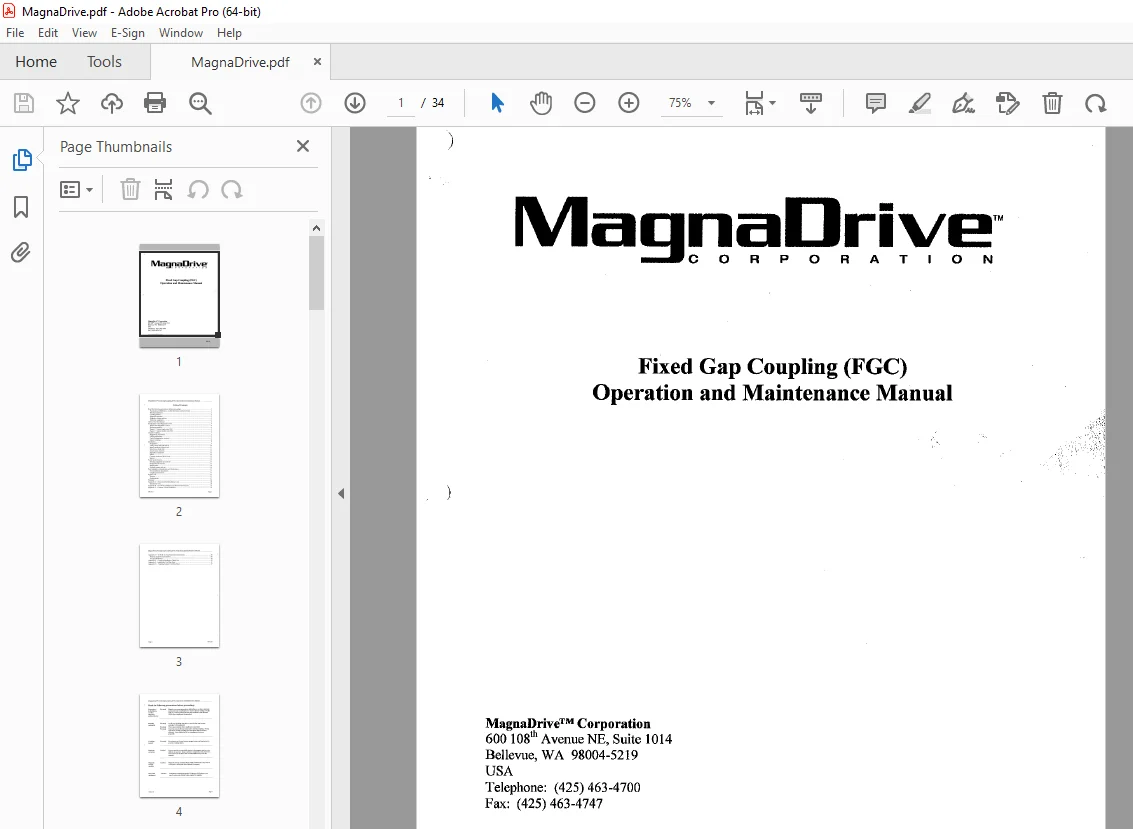1133x829 pixels.
Task: Delete page using toolbar trash icon
Action: coord(1052,103)
